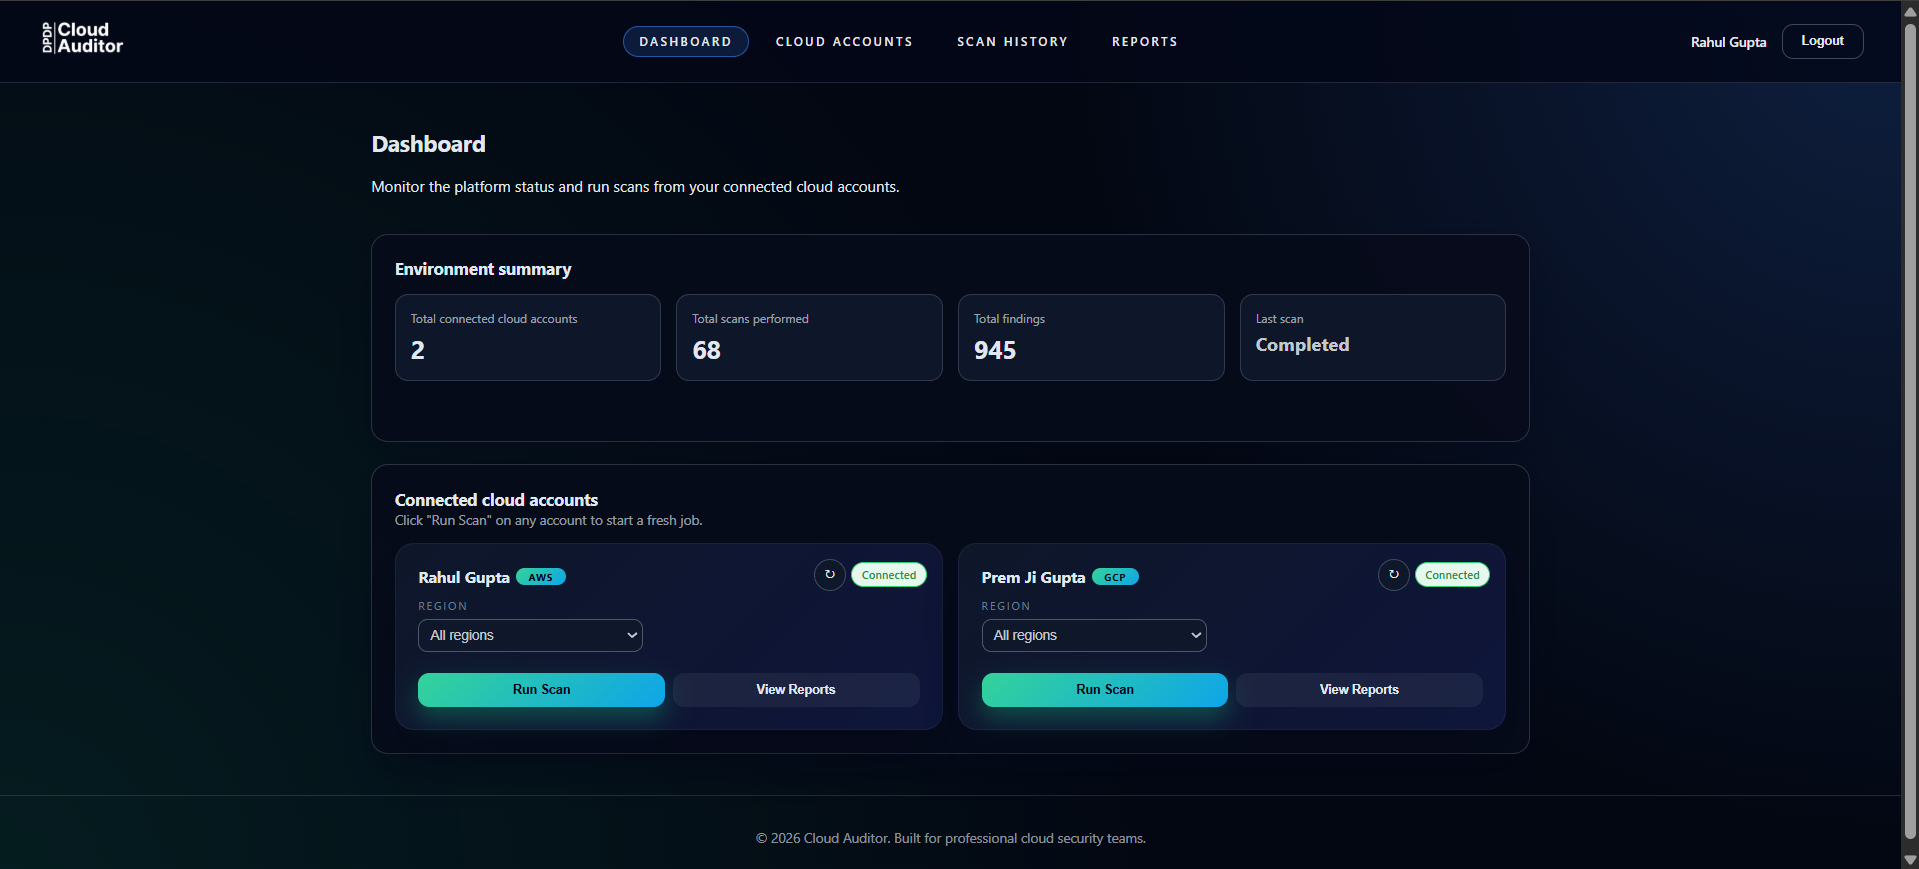1919x869 pixels.
Task: Click the Prem Ji Gupta account name
Action: [x=1033, y=577]
